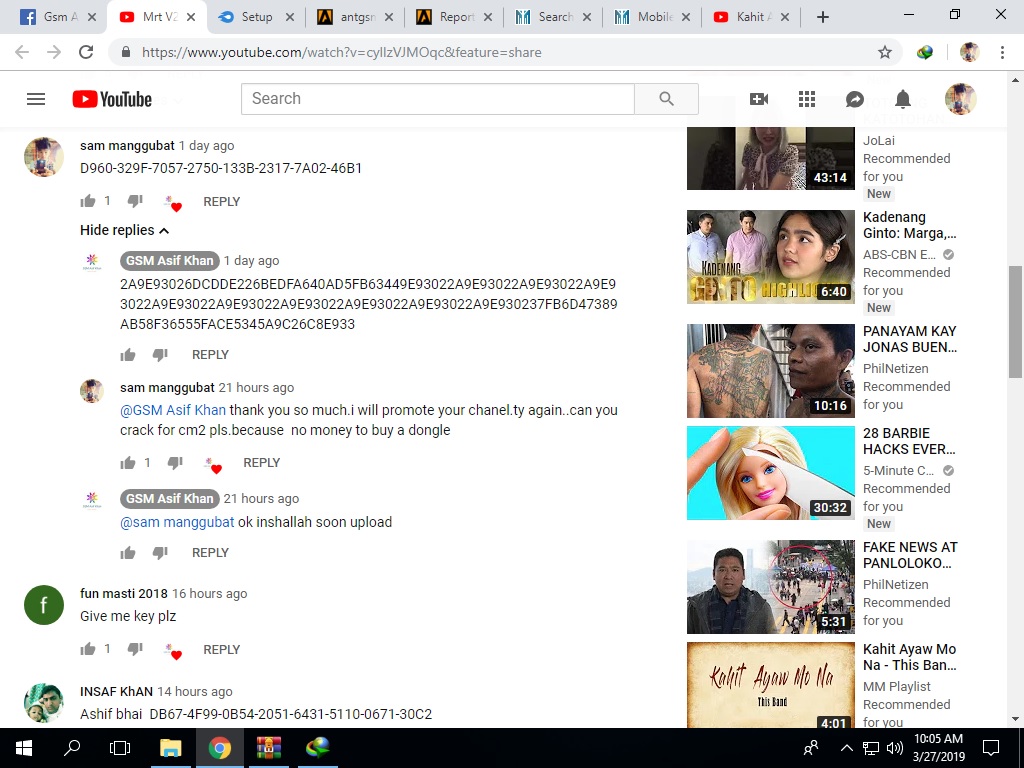This screenshot has width=1024, height=768.
Task: Open the 28 BARBIE HACKS video thumbnail
Action: [771, 473]
